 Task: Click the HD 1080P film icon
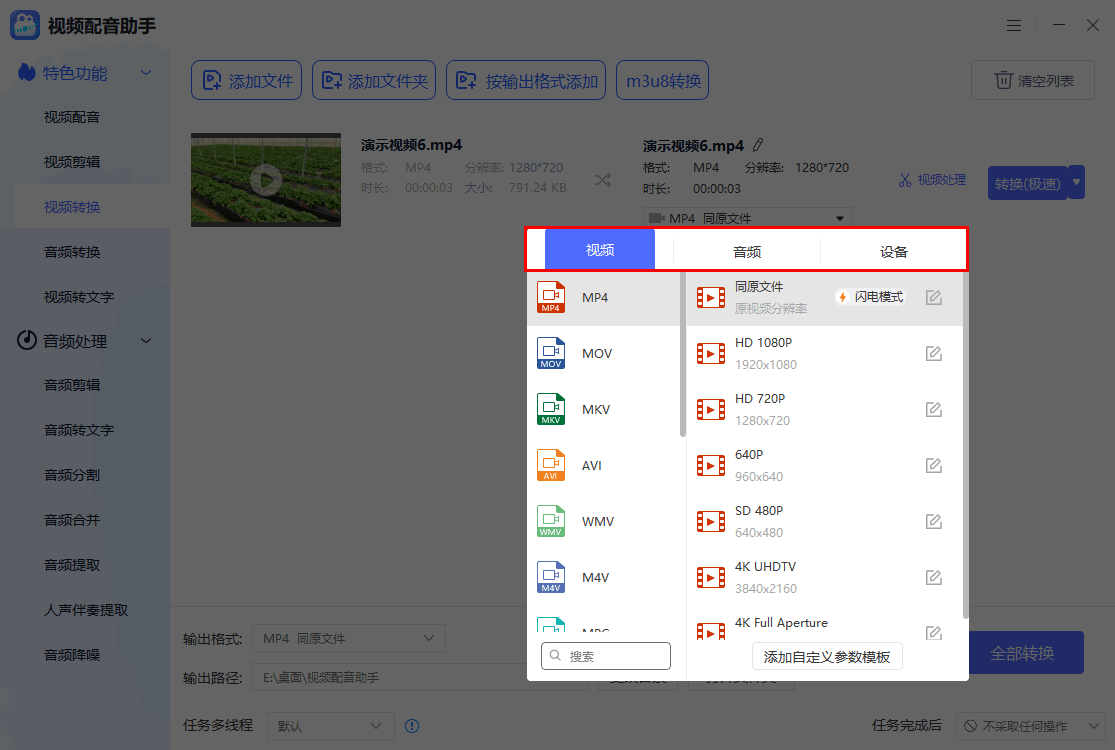click(711, 353)
